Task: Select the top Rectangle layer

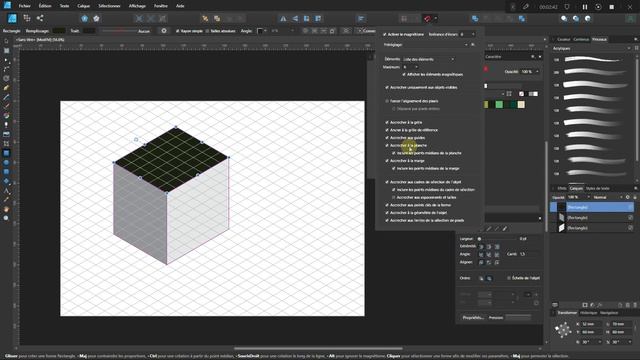Action: pos(591,207)
